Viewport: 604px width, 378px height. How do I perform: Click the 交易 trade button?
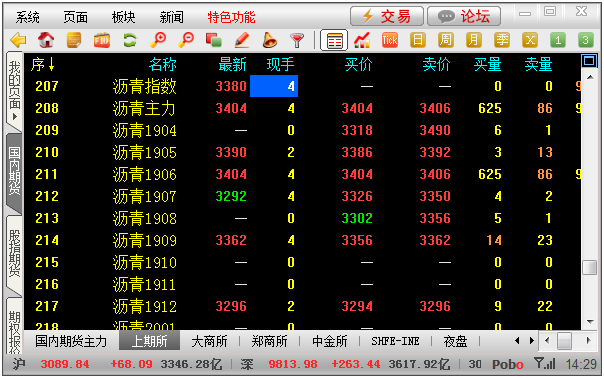(x=387, y=16)
